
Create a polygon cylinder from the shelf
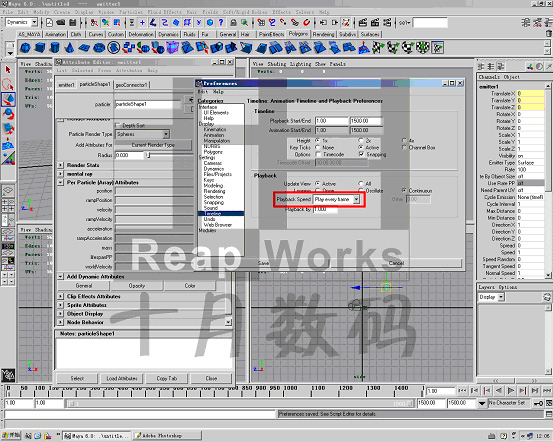click(x=55, y=48)
